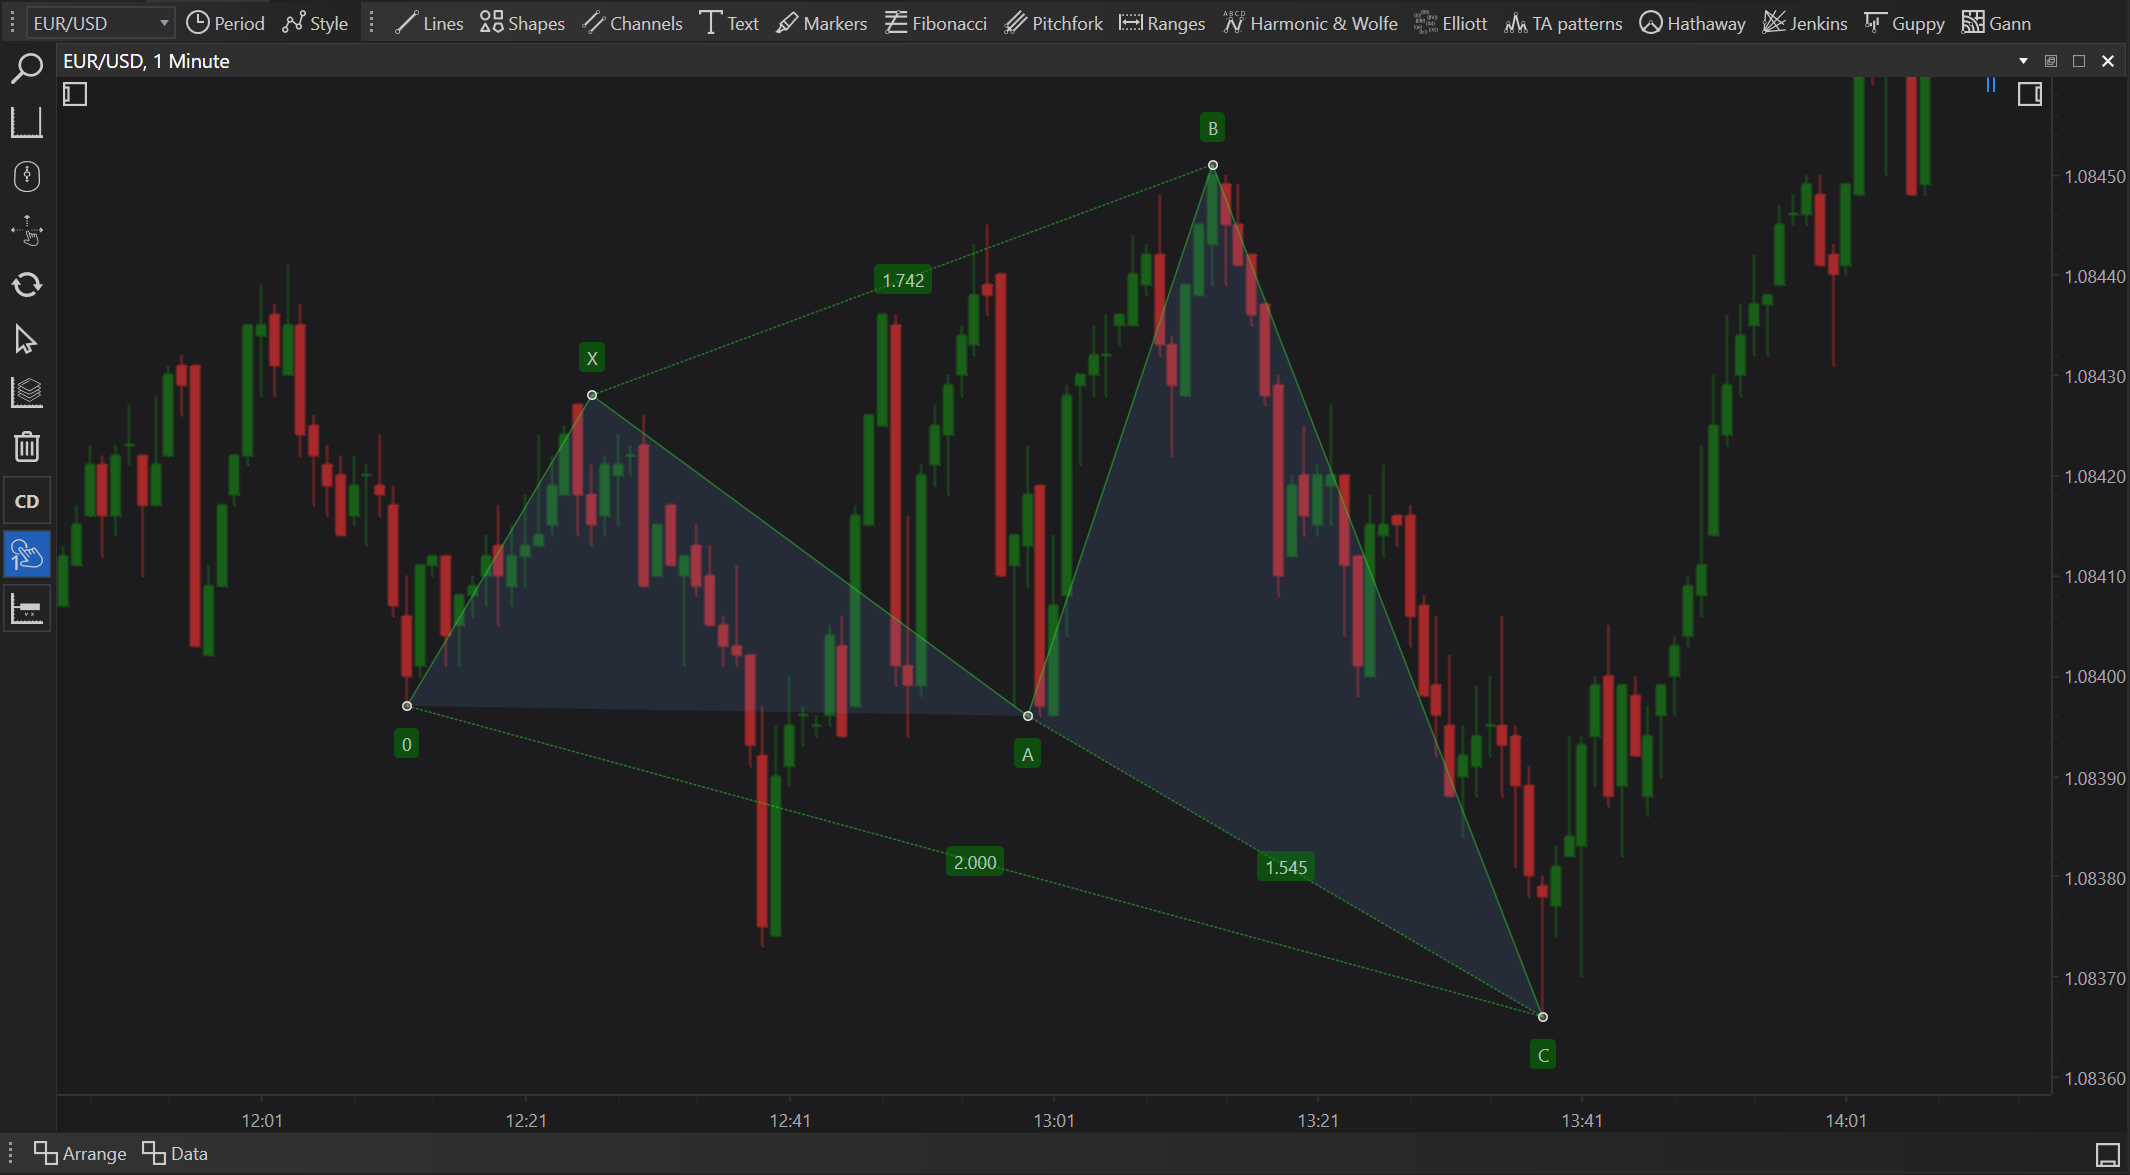Open the chart layers icon
This screenshot has height=1175, width=2130.
[27, 392]
